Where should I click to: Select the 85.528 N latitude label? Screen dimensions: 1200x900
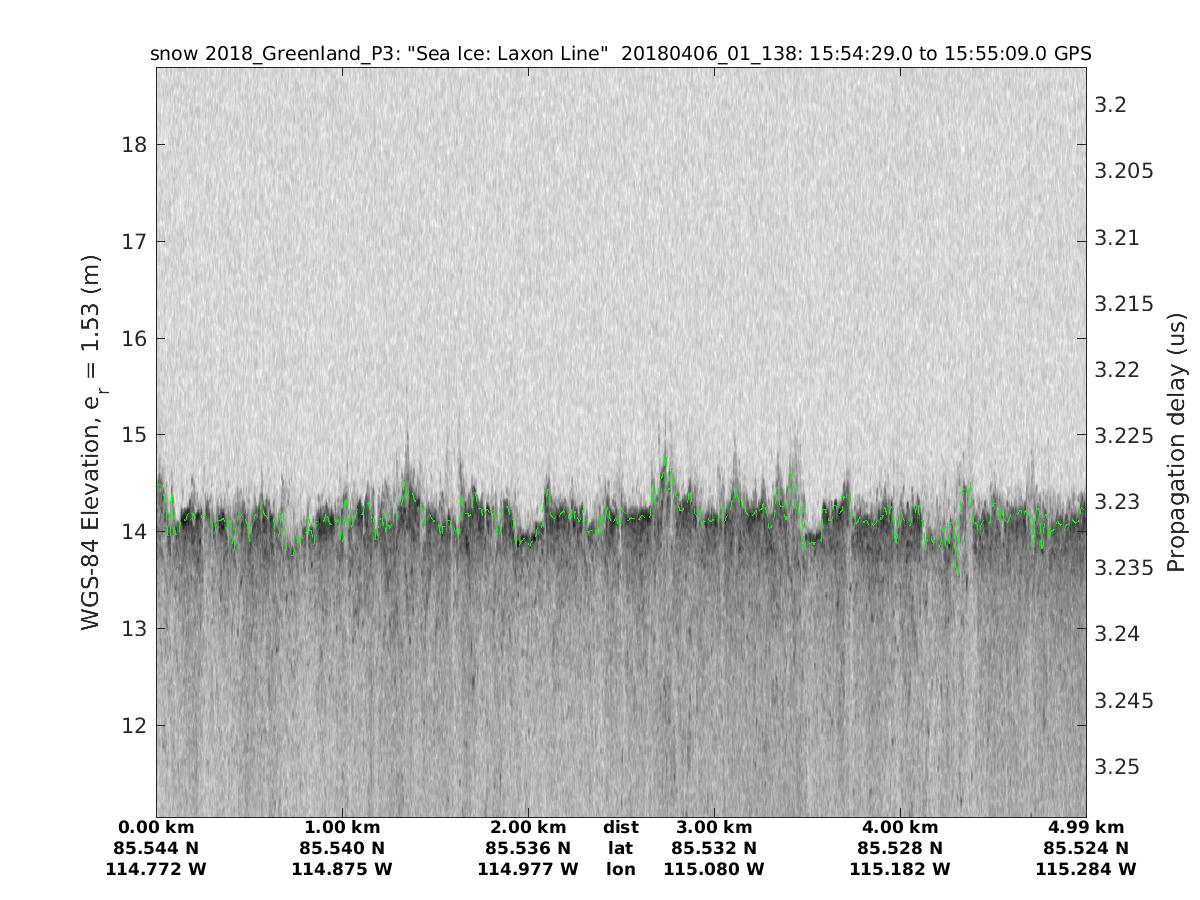(900, 849)
